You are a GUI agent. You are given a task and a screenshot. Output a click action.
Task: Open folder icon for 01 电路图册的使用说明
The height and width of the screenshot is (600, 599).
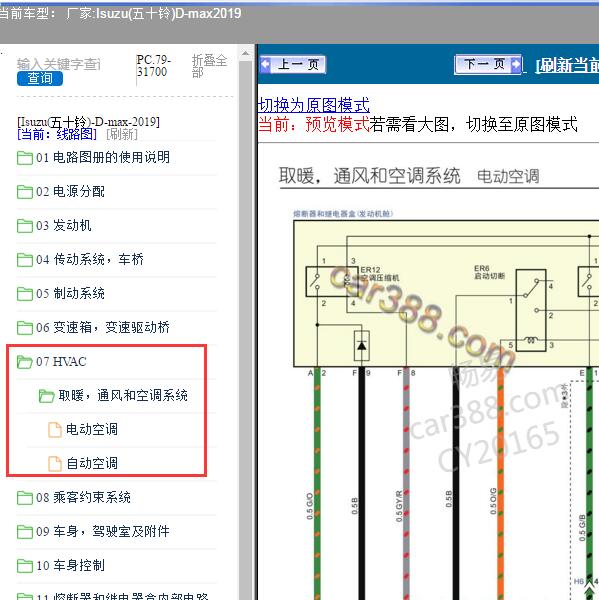click(x=25, y=158)
